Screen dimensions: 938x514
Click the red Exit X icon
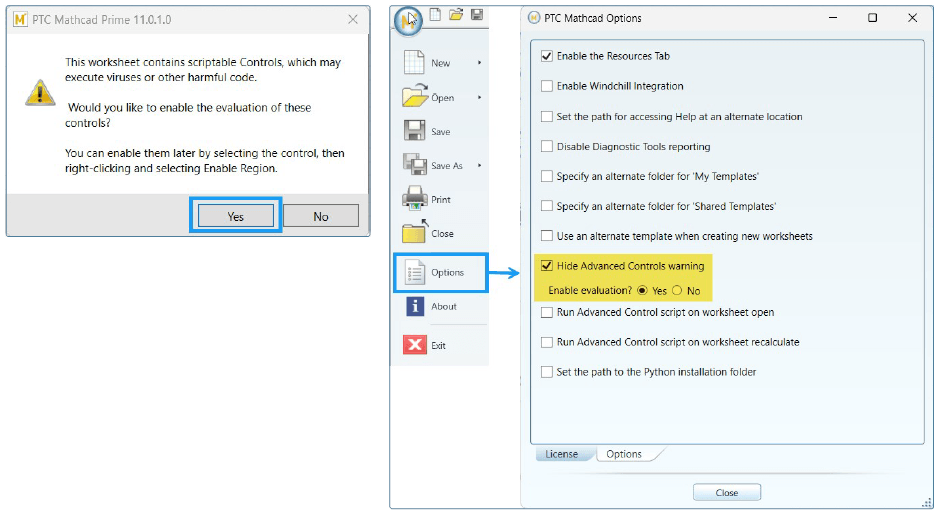point(415,345)
